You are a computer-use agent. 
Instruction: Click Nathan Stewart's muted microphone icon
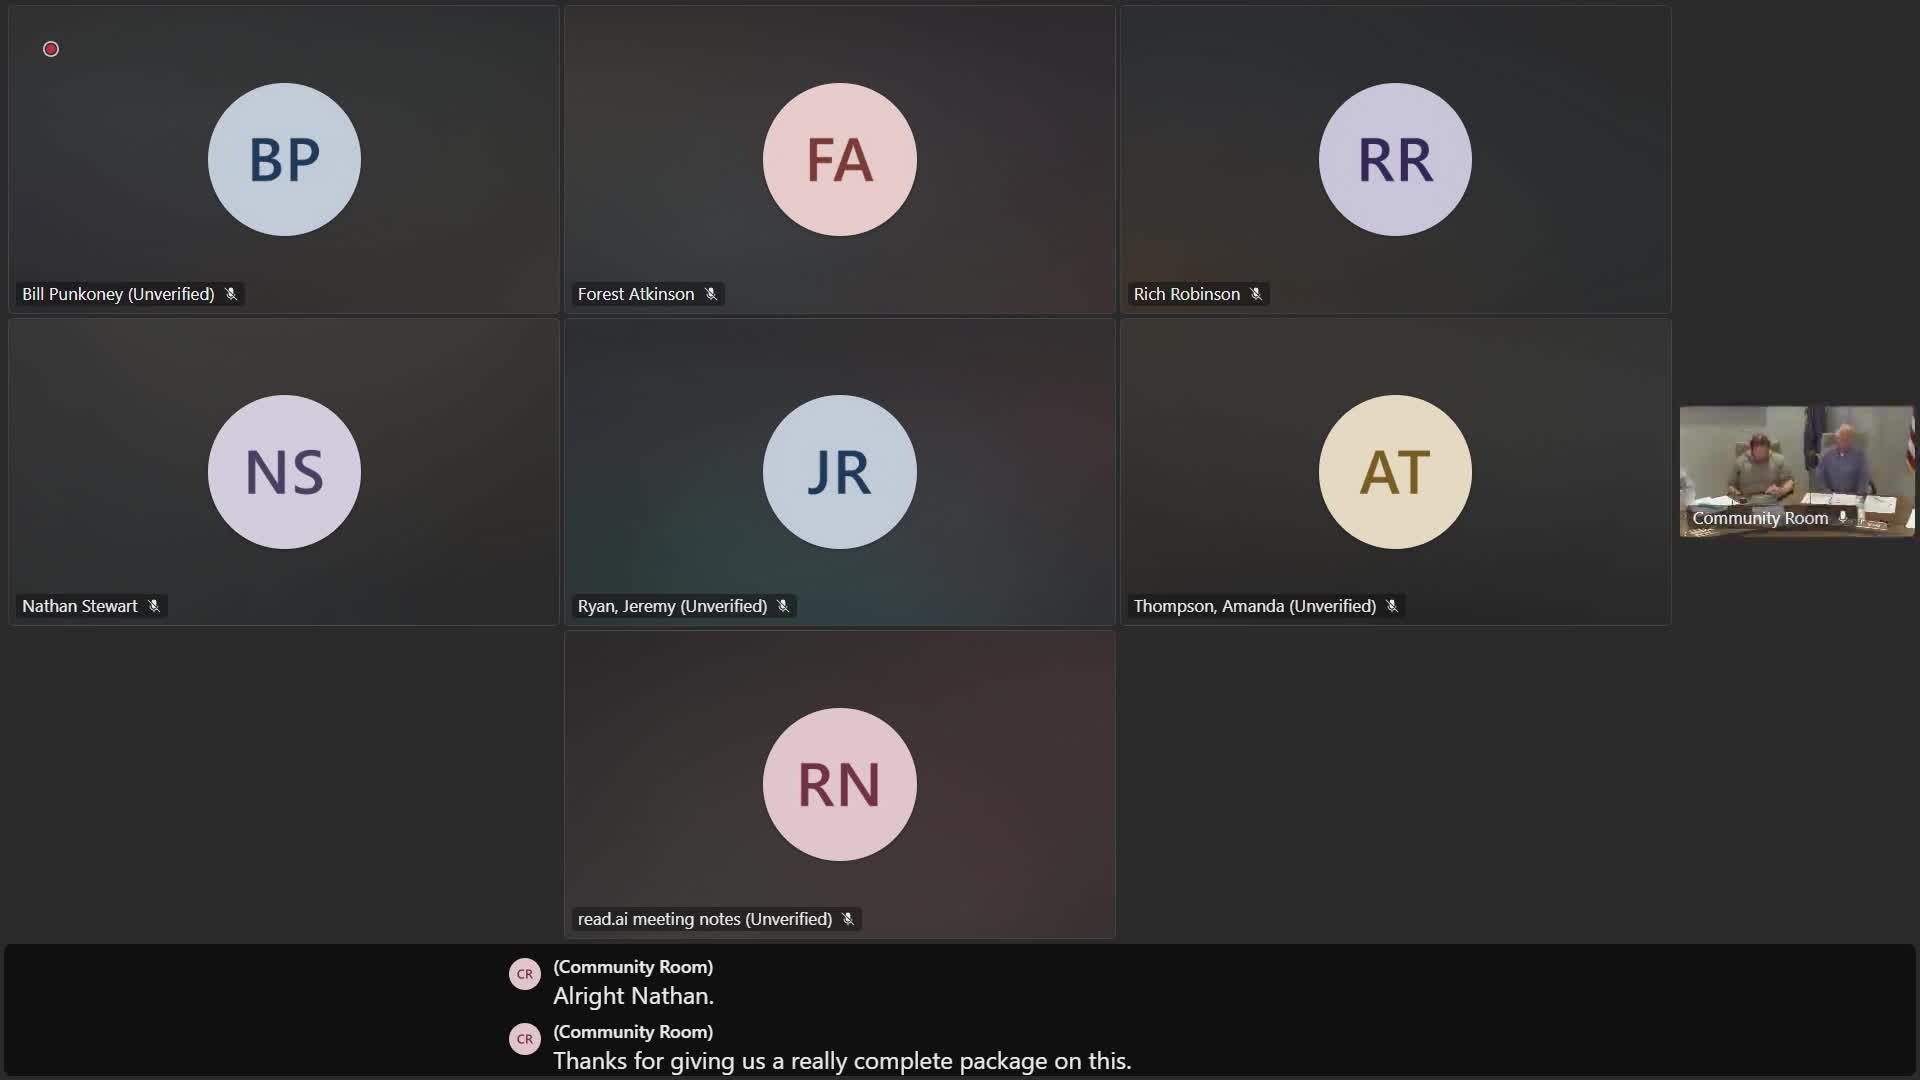[154, 606]
